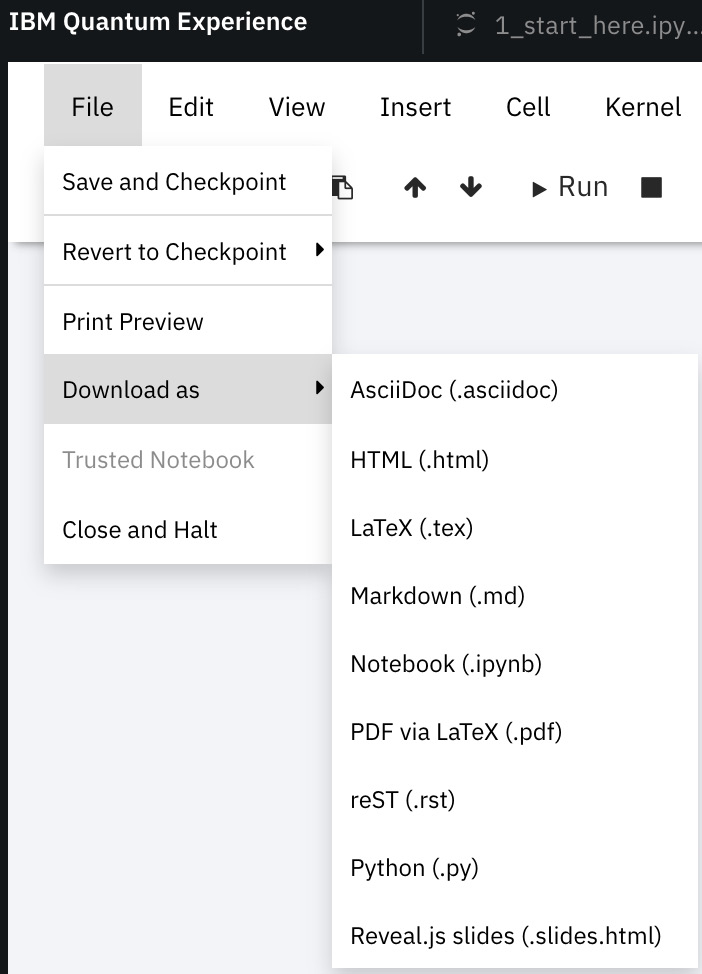
Task: Choose Print Preview from File menu
Action: (133, 322)
